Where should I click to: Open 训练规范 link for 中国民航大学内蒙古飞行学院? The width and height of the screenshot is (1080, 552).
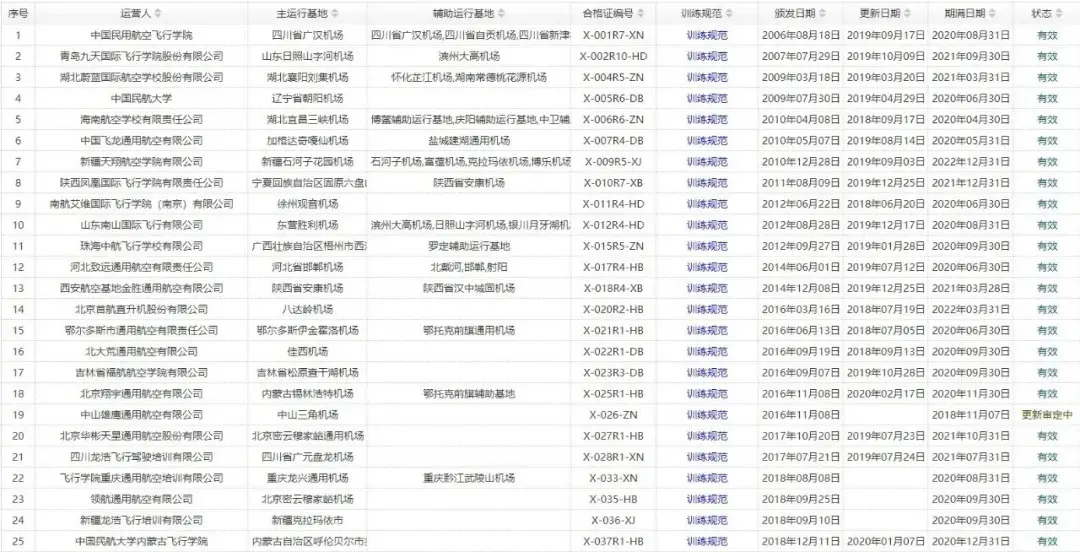707,541
